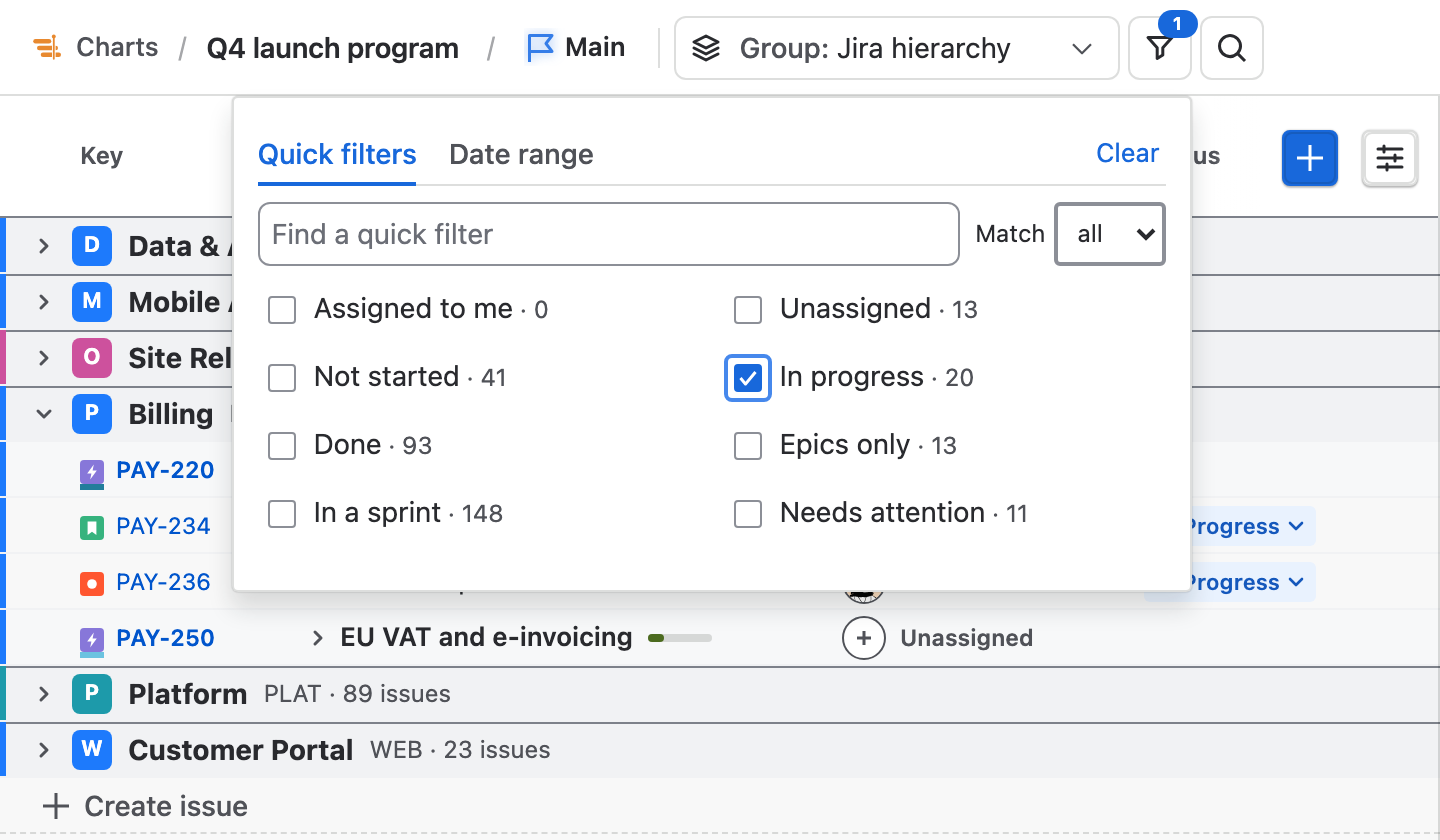Check the Not started filter
Screen dimensions: 1440x840
[282, 378]
